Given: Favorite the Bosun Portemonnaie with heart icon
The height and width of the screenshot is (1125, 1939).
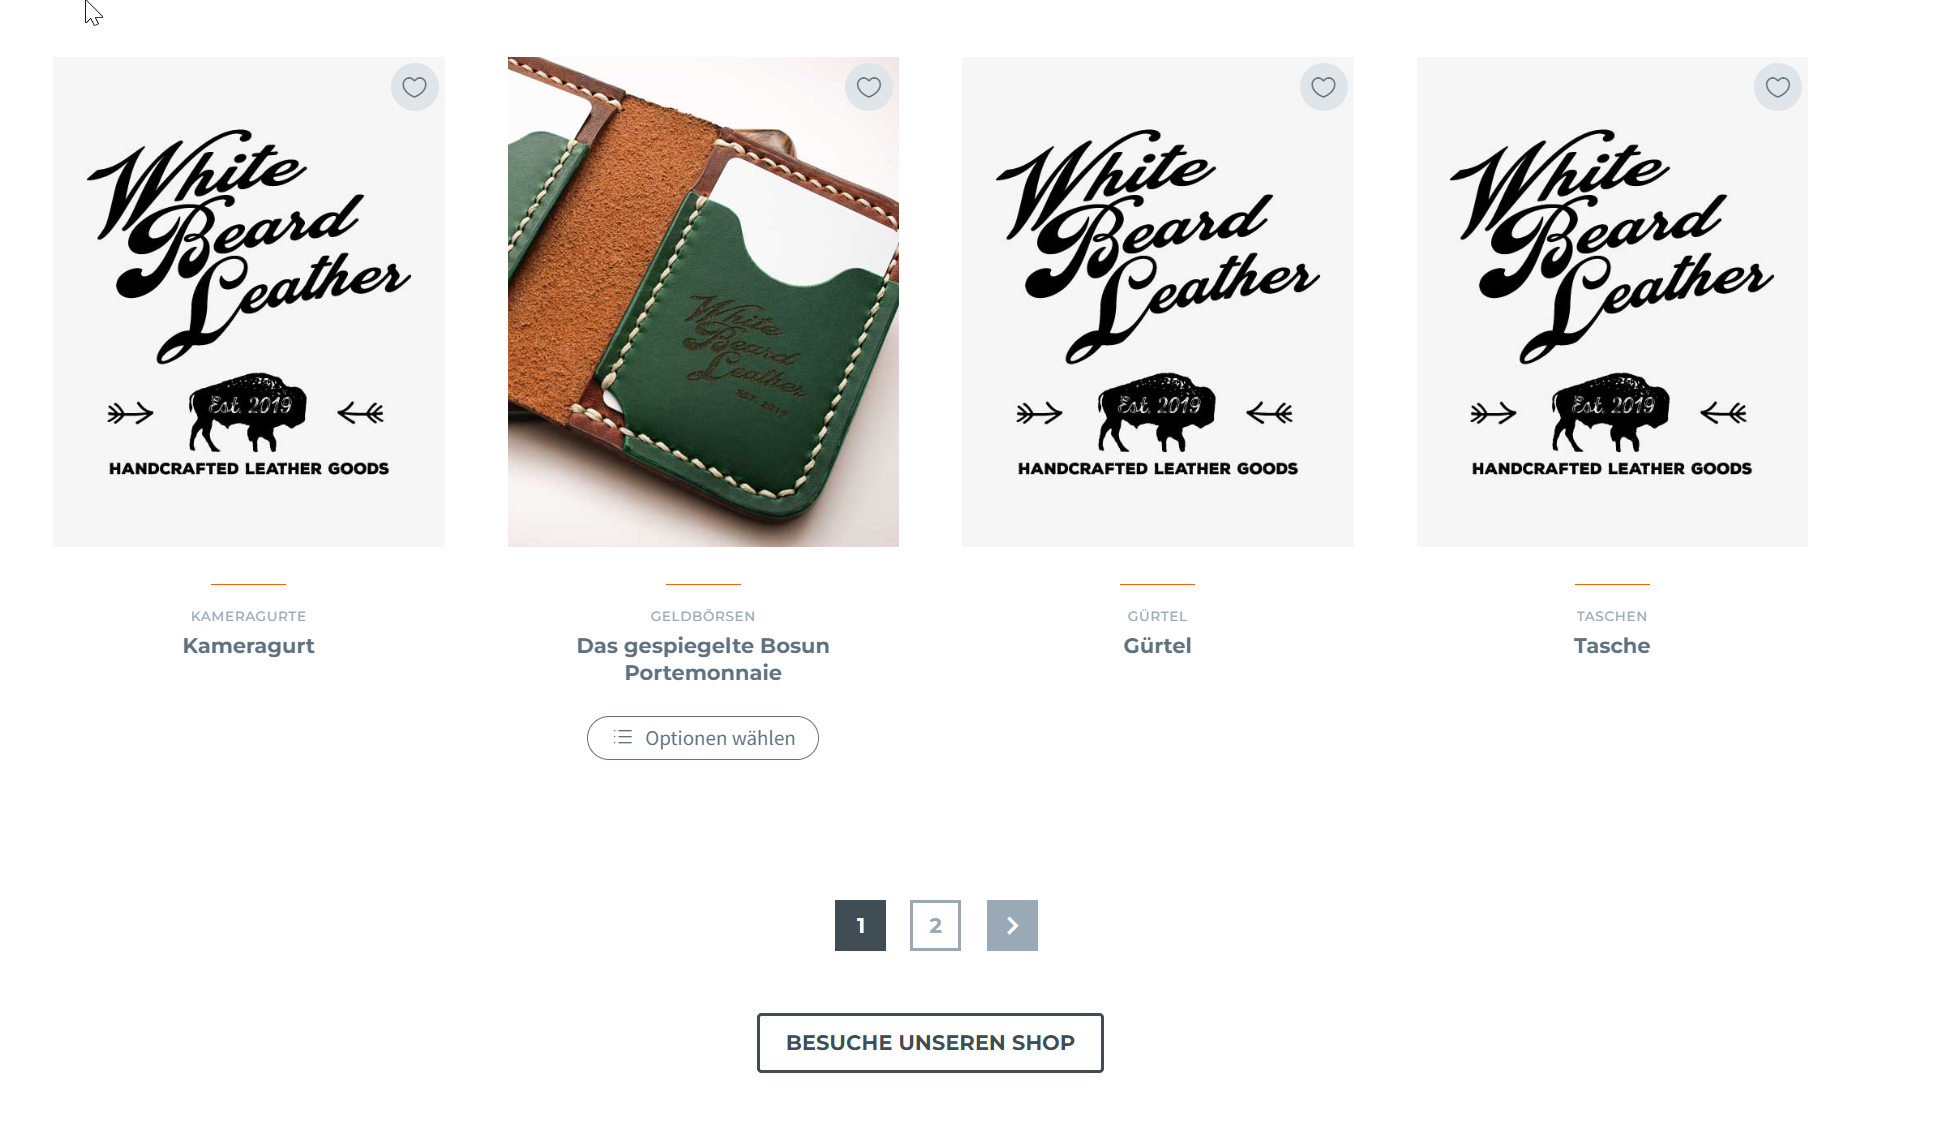Looking at the screenshot, I should click(869, 87).
